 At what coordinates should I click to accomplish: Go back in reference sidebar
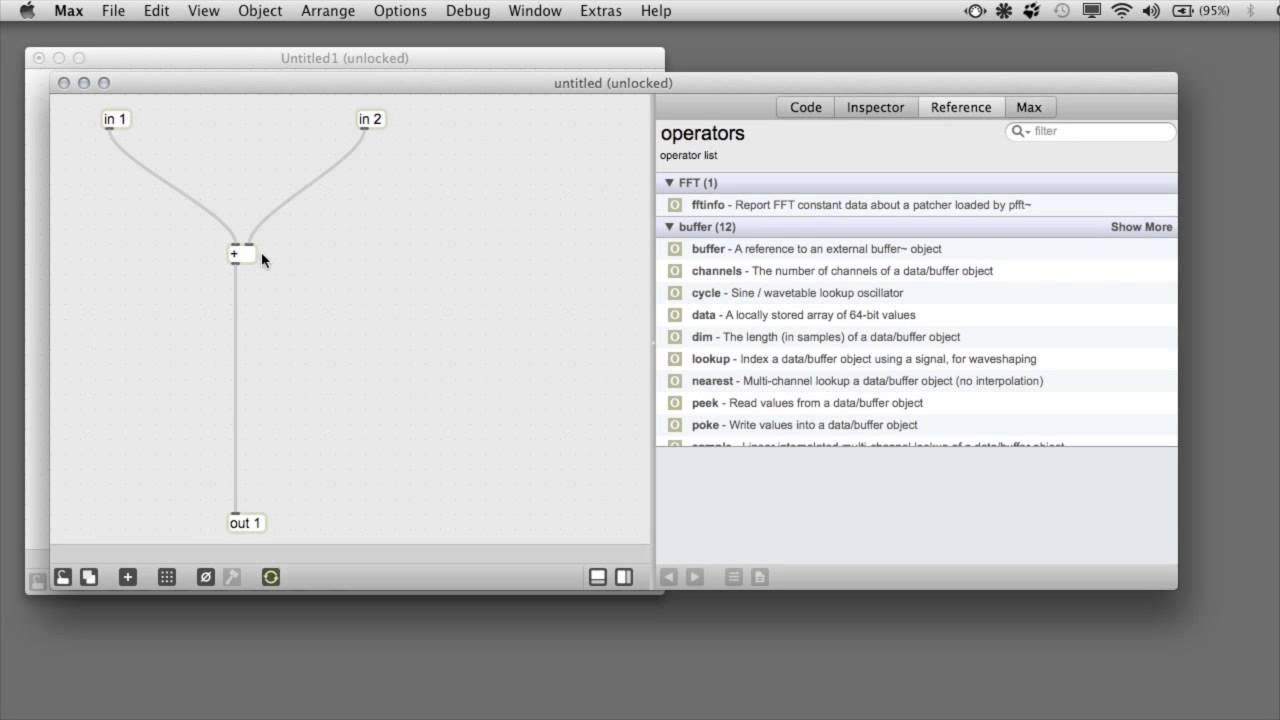coord(669,577)
